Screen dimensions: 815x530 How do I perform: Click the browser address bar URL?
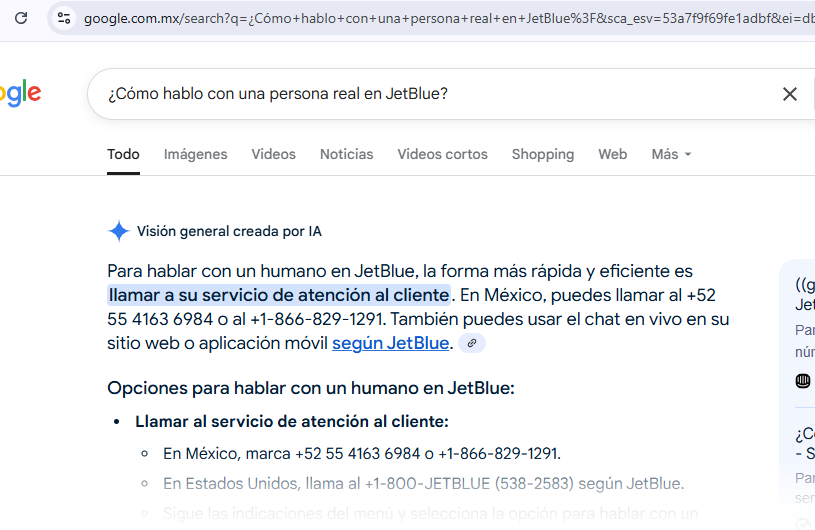point(449,18)
